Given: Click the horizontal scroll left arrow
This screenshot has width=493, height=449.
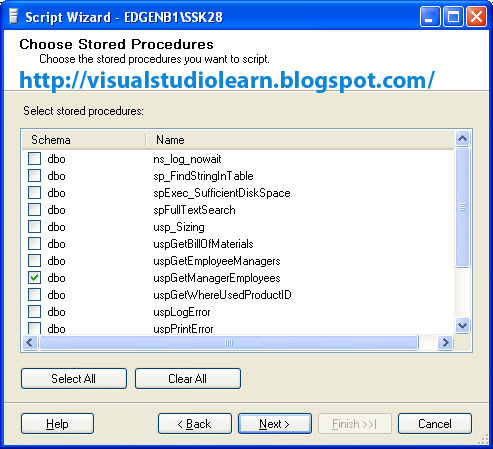Looking at the screenshot, I should pos(30,342).
